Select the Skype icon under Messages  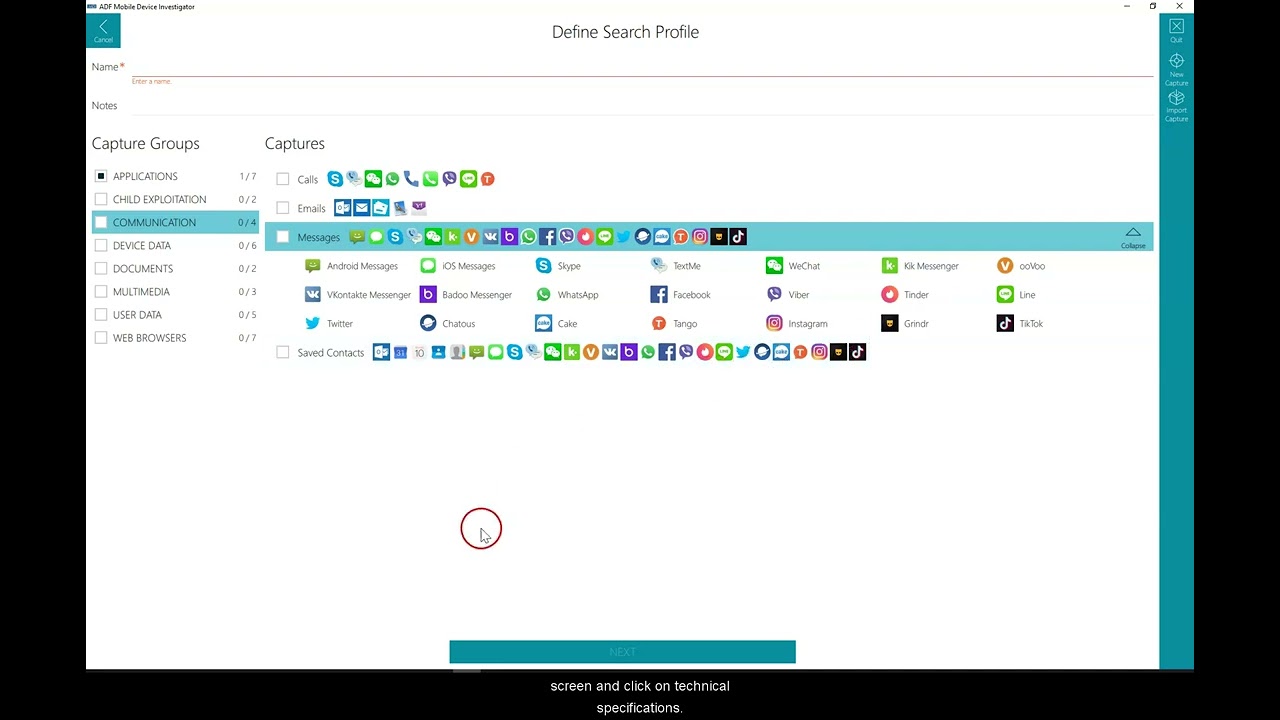pyautogui.click(x=543, y=266)
